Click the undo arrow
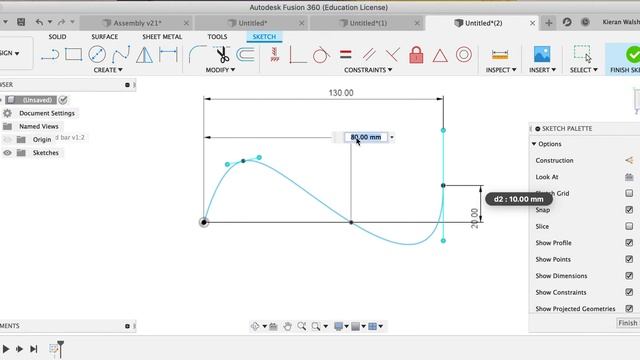The width and height of the screenshot is (640, 360). [x=39, y=22]
